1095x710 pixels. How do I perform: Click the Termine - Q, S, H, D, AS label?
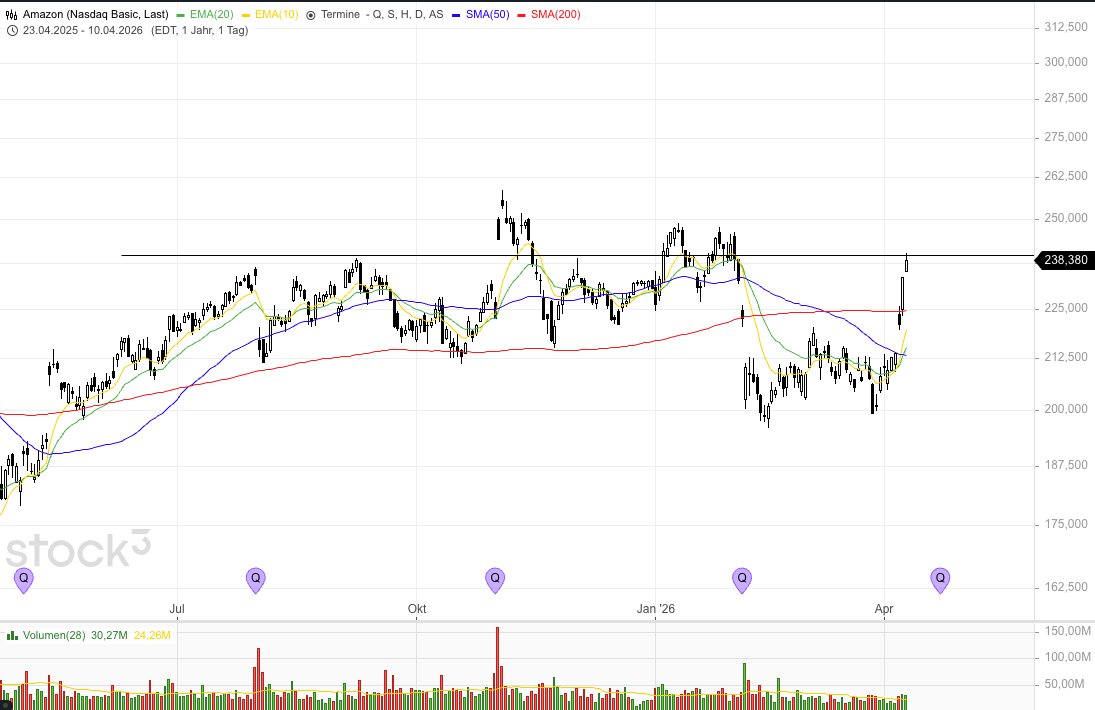pyautogui.click(x=382, y=15)
